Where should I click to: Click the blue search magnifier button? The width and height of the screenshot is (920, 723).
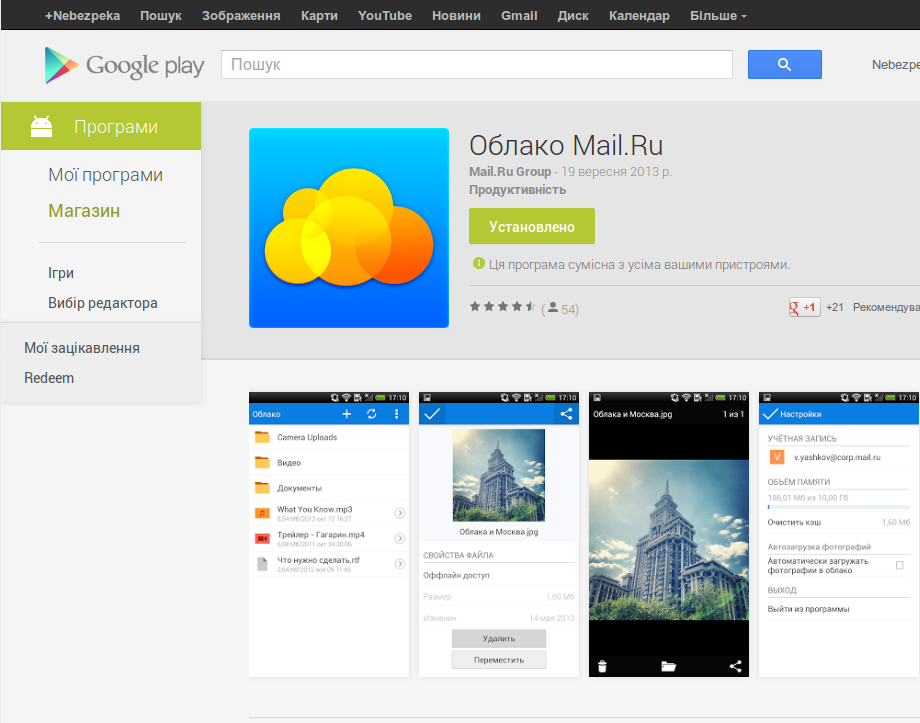click(x=784, y=65)
